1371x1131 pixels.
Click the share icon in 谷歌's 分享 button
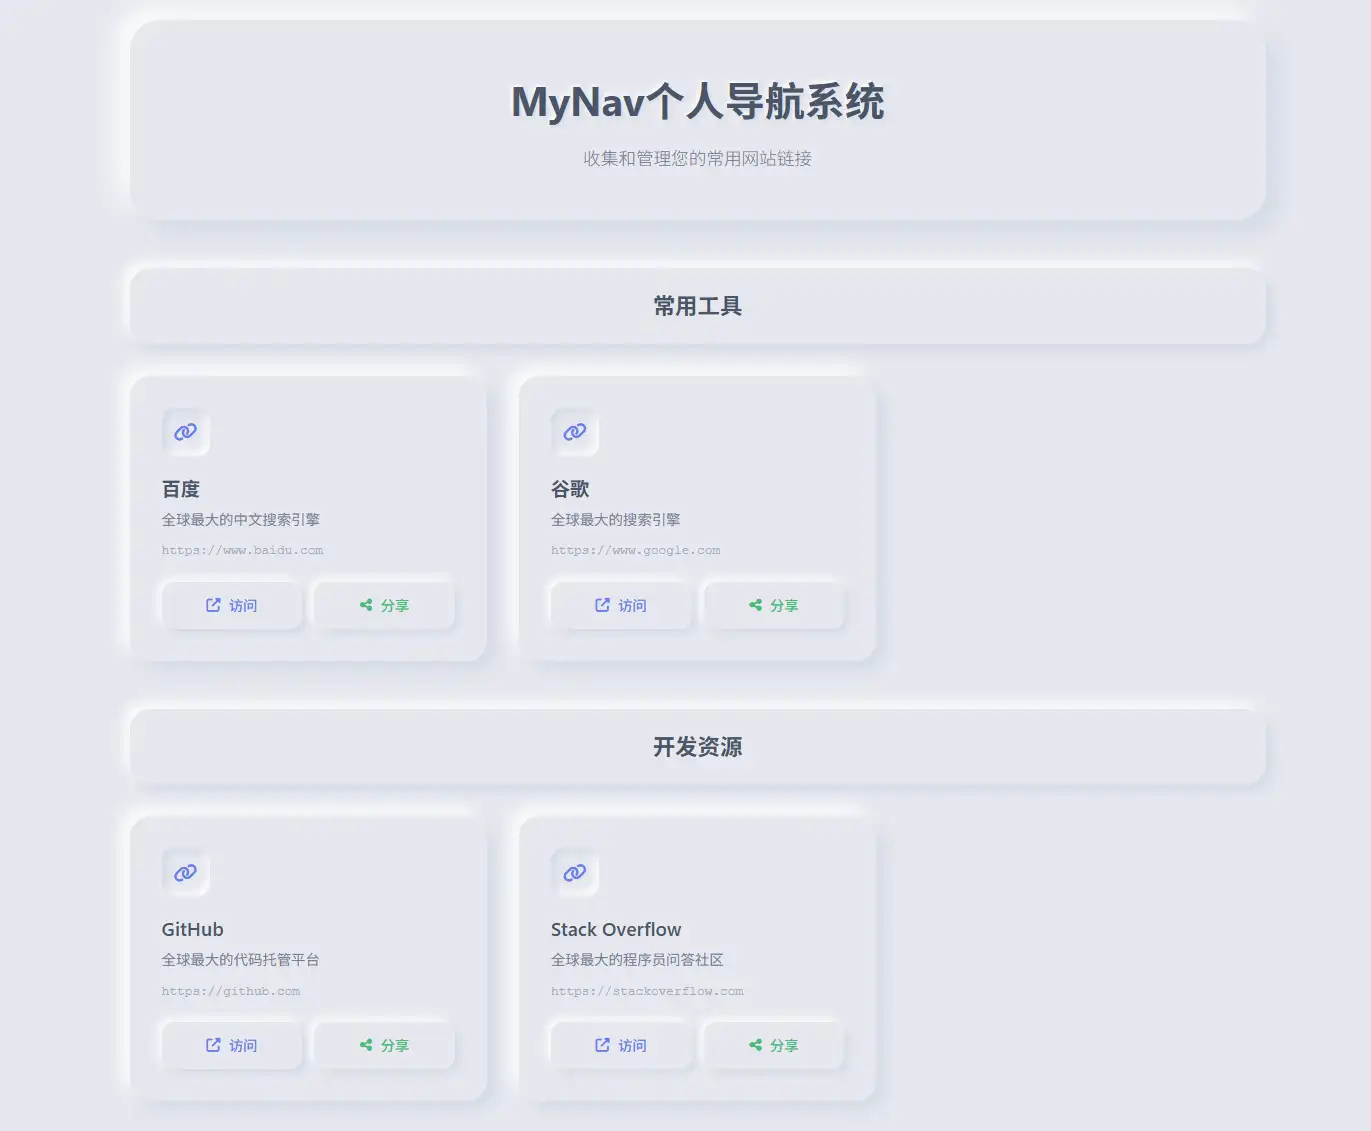point(756,605)
